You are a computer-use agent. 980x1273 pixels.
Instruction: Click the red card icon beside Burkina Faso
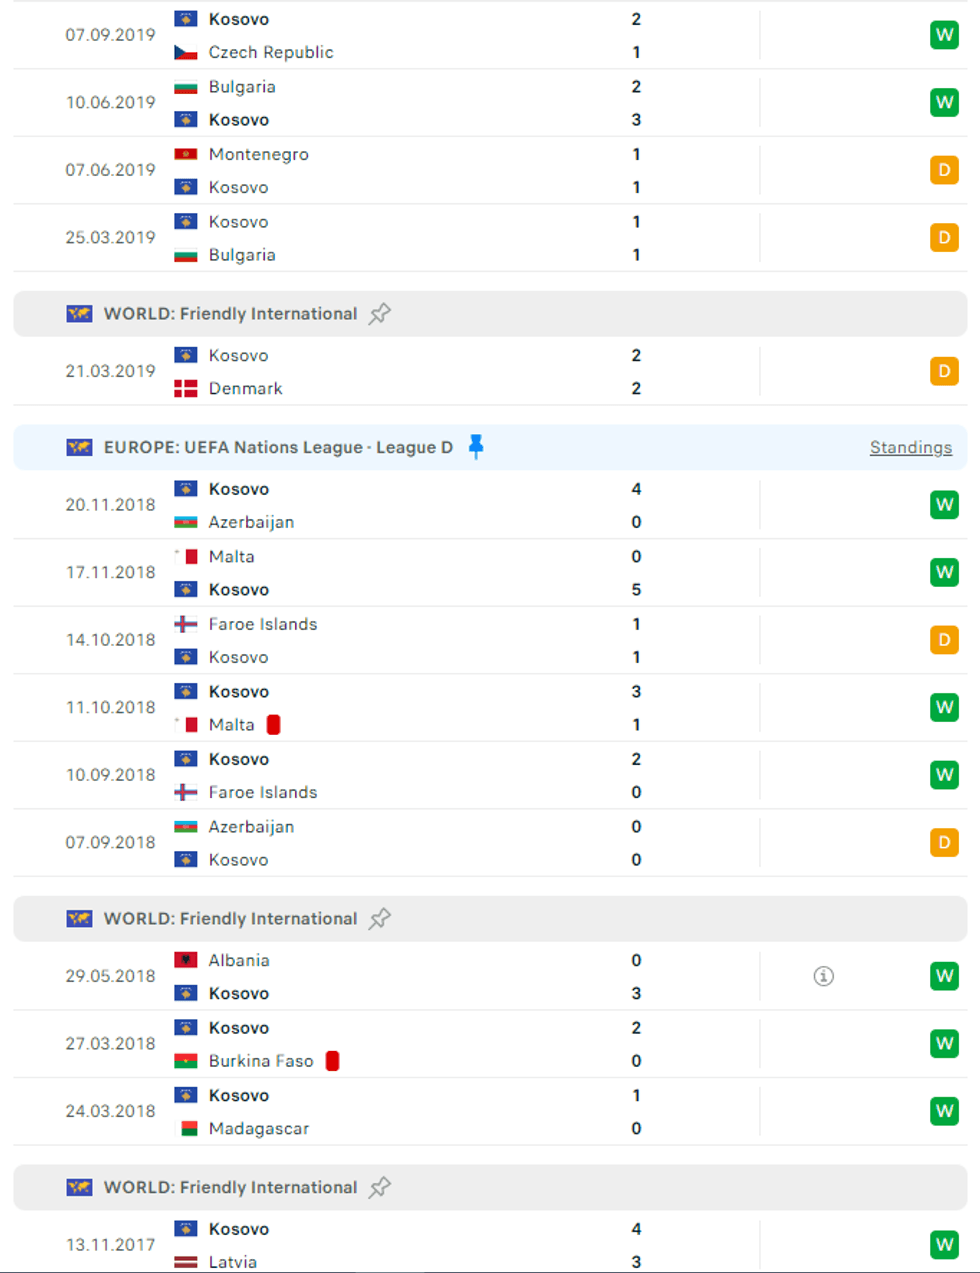332,1061
